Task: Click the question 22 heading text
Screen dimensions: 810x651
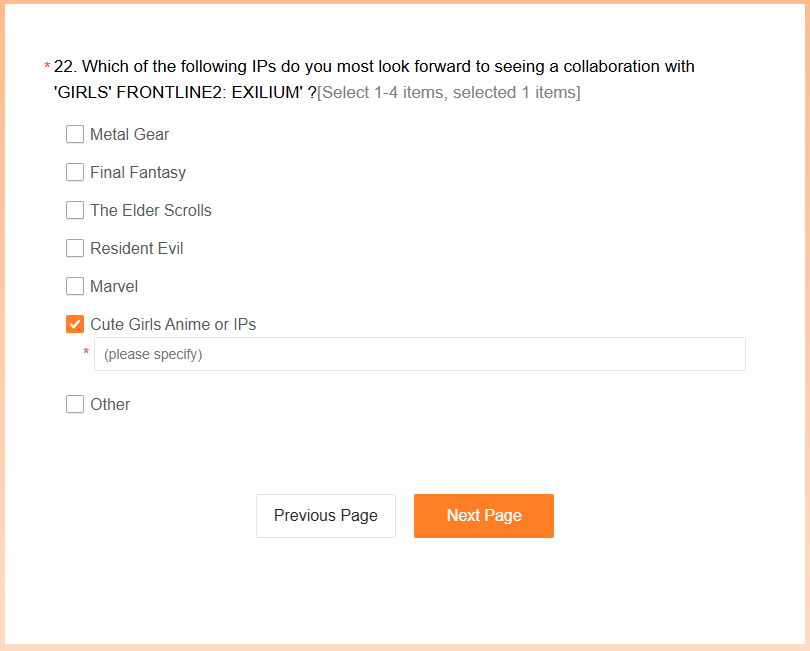Action: [x=374, y=79]
